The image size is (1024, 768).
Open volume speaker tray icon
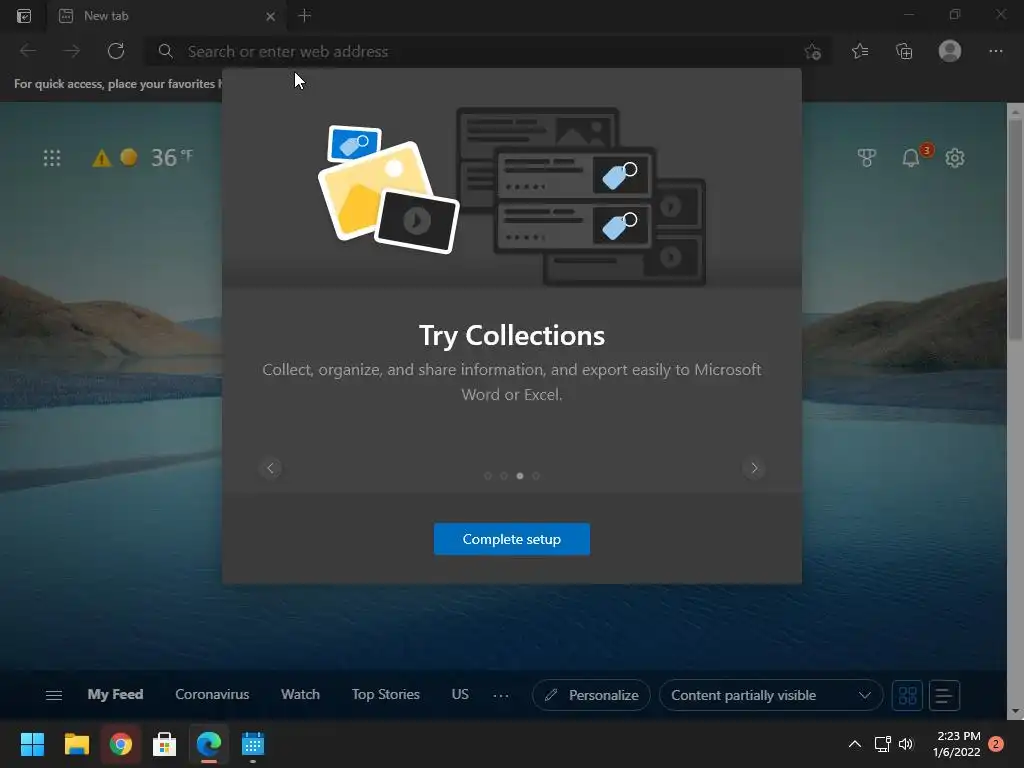click(906, 744)
